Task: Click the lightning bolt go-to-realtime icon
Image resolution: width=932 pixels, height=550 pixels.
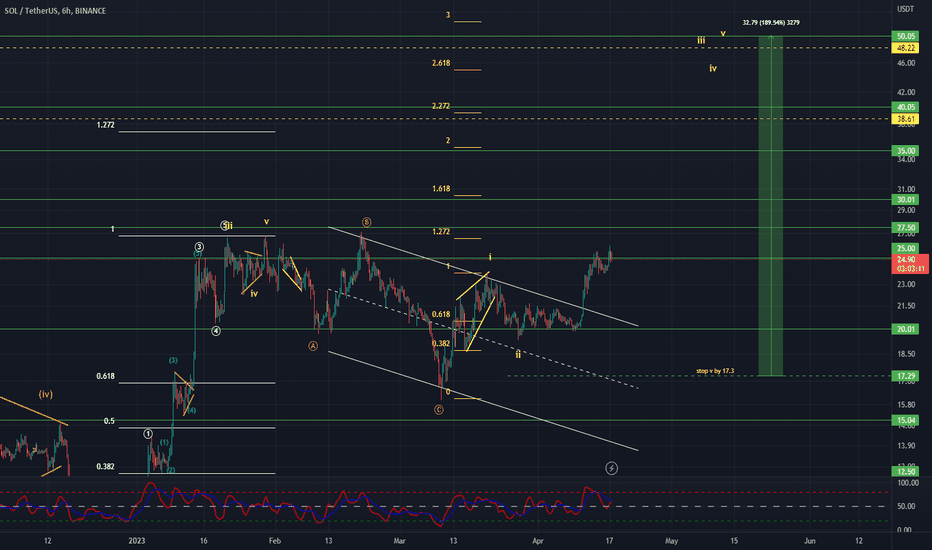Action: (611, 469)
